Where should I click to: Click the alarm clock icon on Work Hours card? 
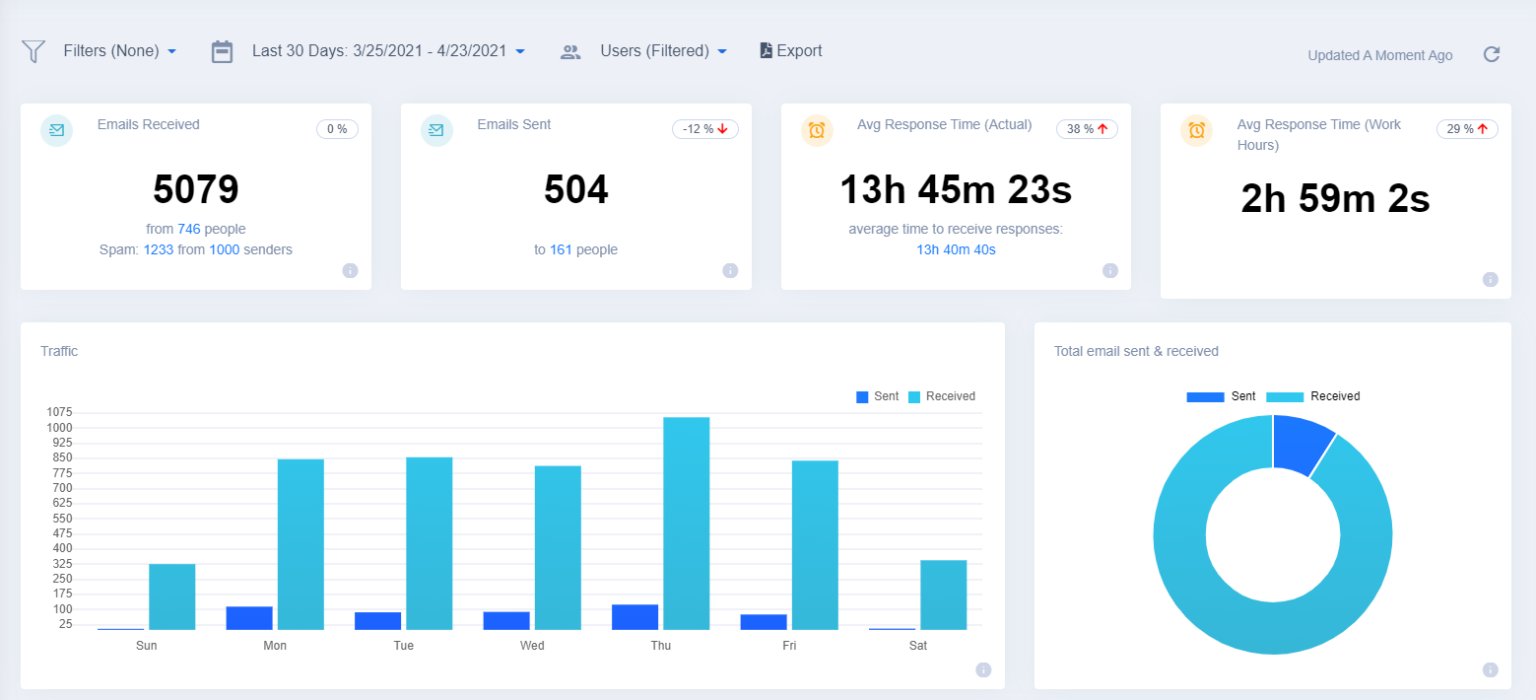click(1197, 130)
